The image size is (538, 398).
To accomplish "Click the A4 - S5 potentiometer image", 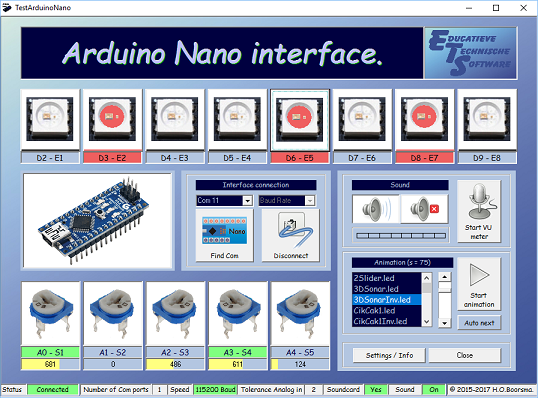I will [300, 313].
